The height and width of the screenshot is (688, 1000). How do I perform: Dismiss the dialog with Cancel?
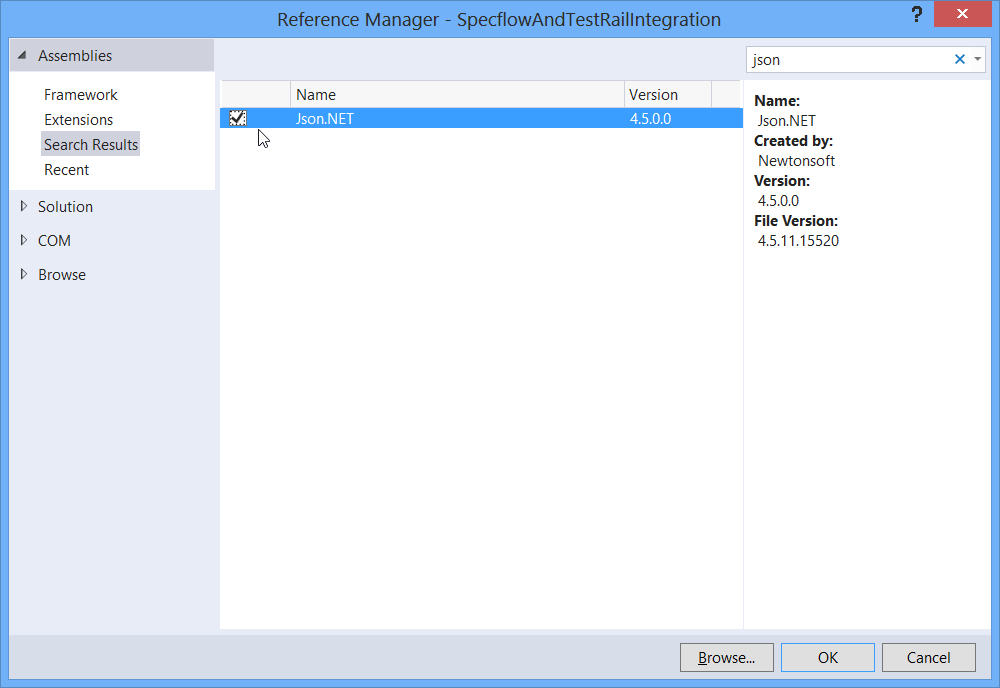click(x=928, y=657)
